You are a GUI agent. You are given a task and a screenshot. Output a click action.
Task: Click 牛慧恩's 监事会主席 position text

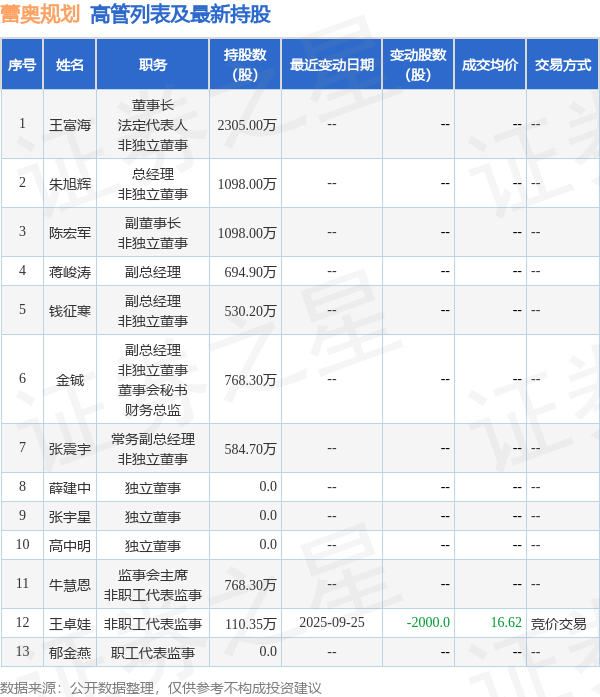[153, 575]
